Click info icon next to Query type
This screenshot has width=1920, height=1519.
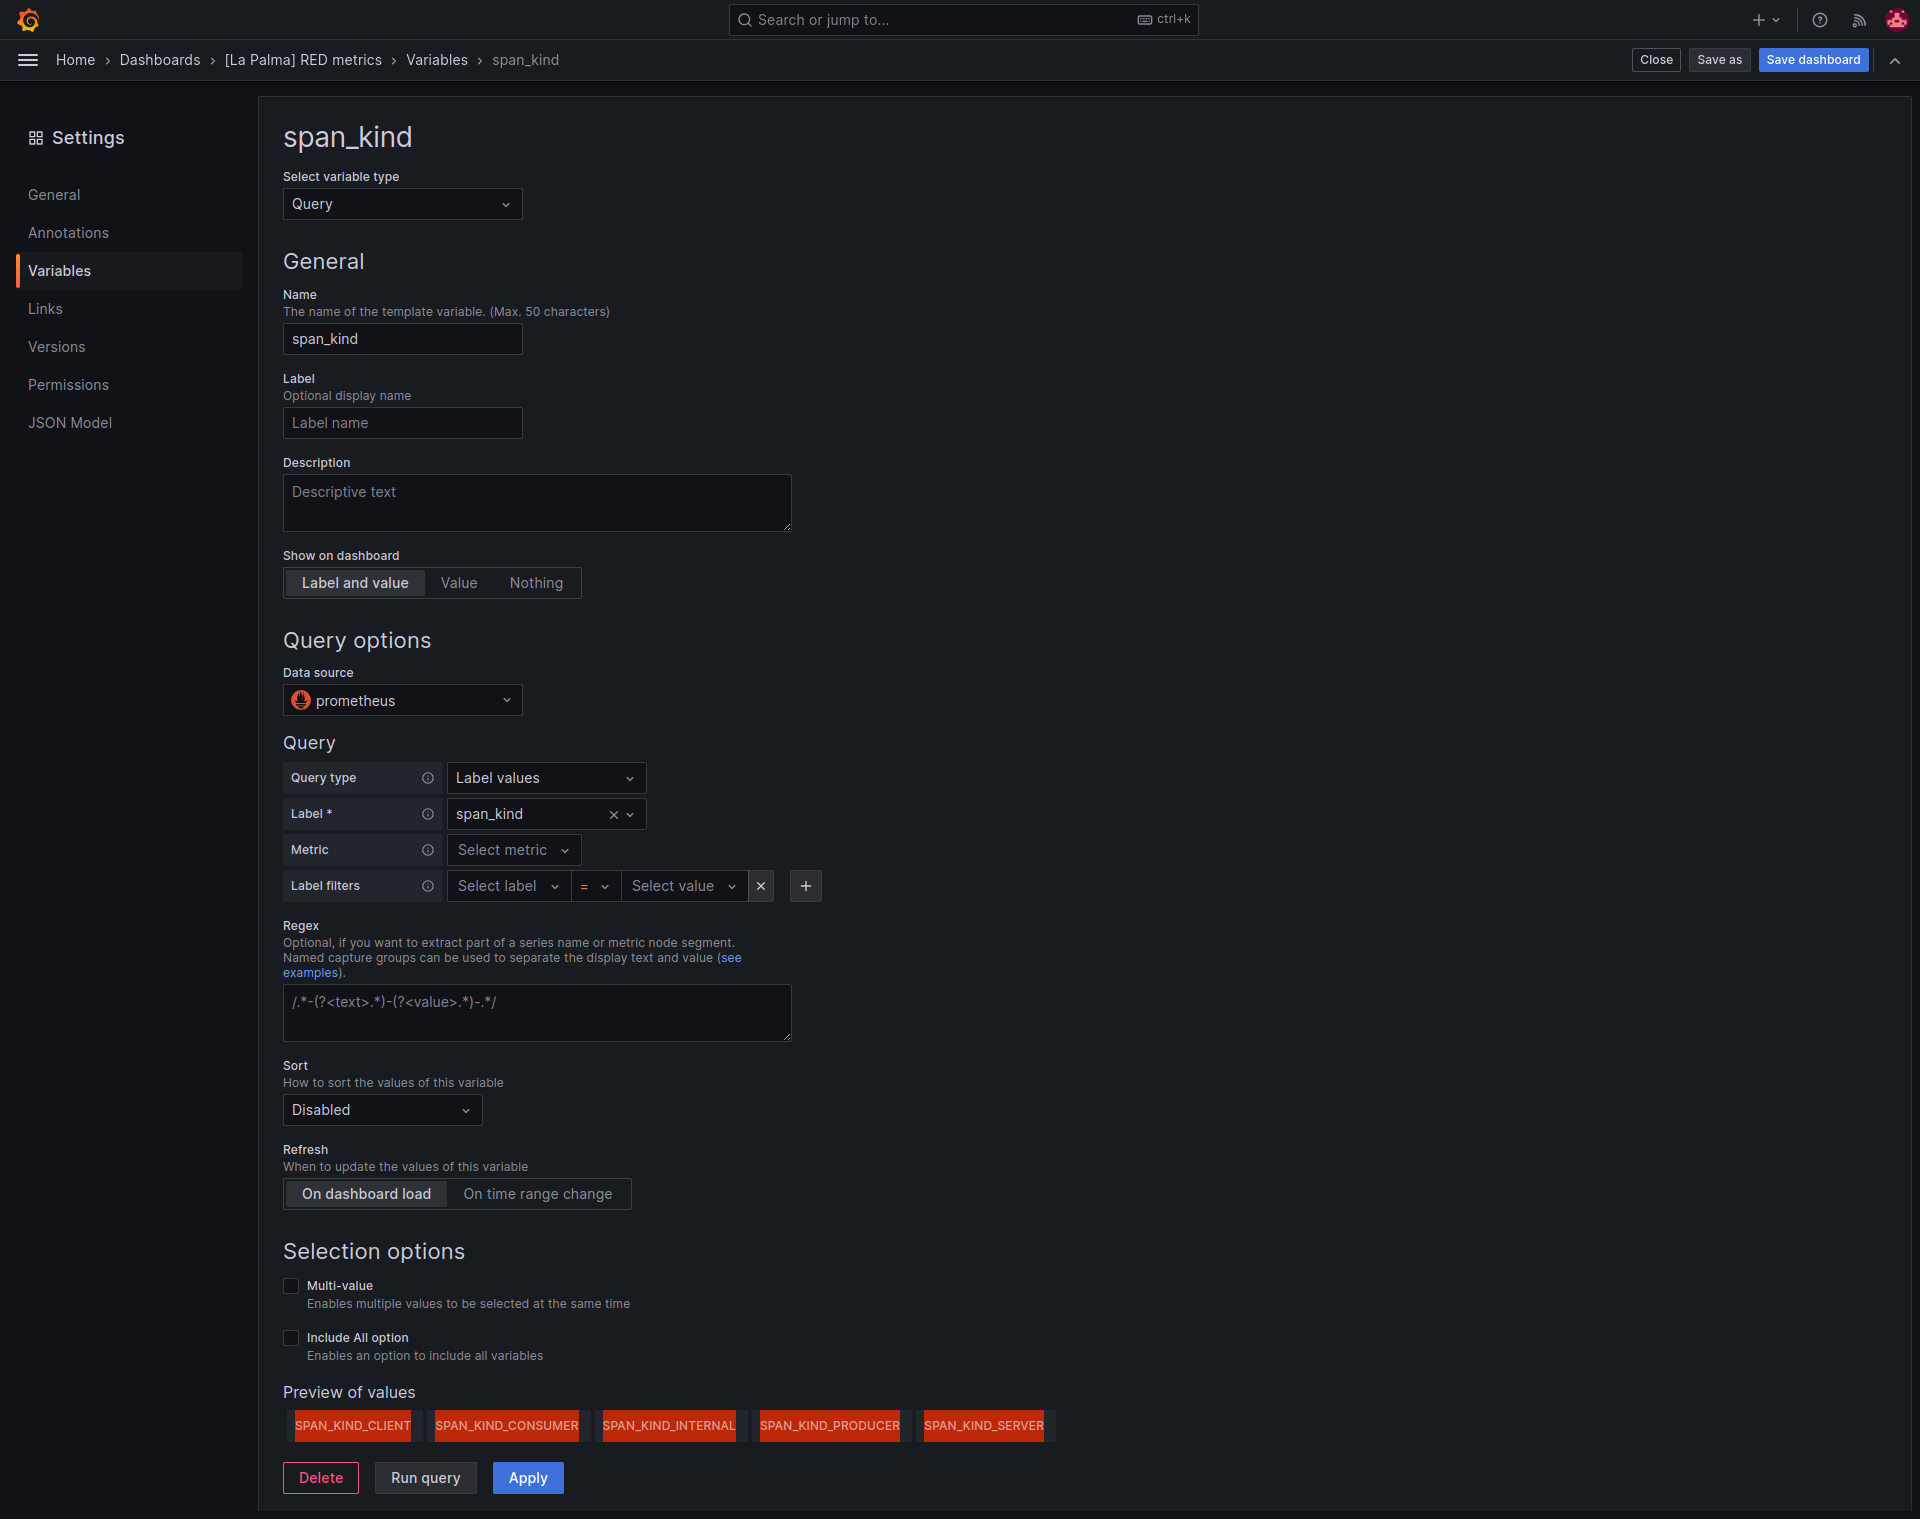[x=428, y=778]
